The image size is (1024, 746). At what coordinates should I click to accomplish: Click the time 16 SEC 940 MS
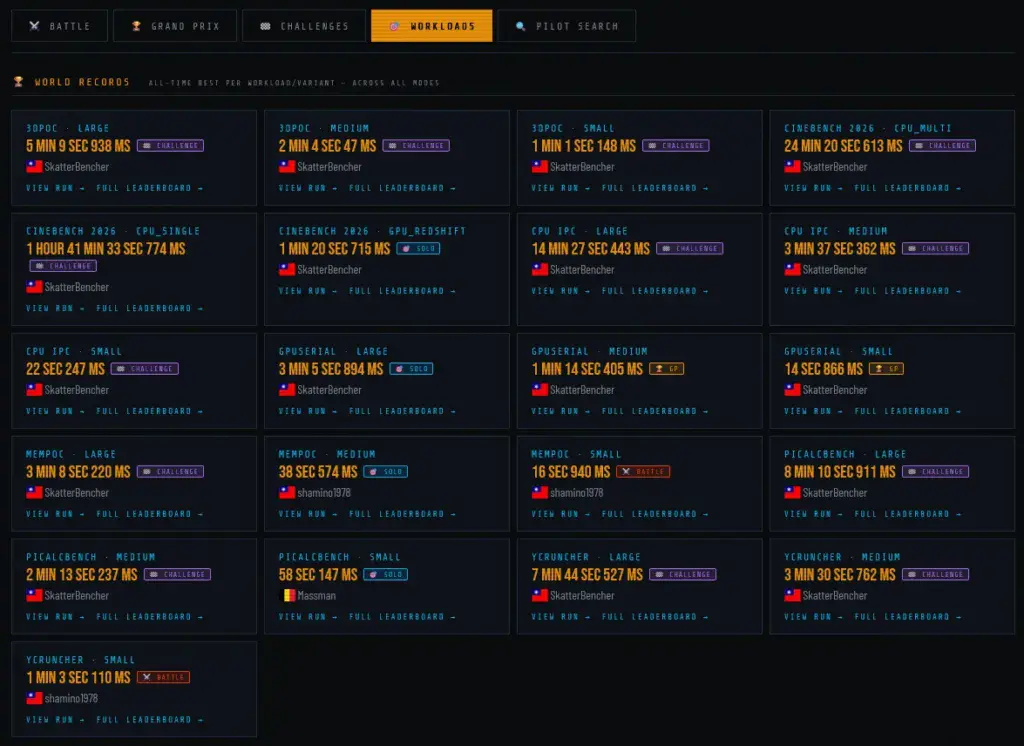(571, 471)
